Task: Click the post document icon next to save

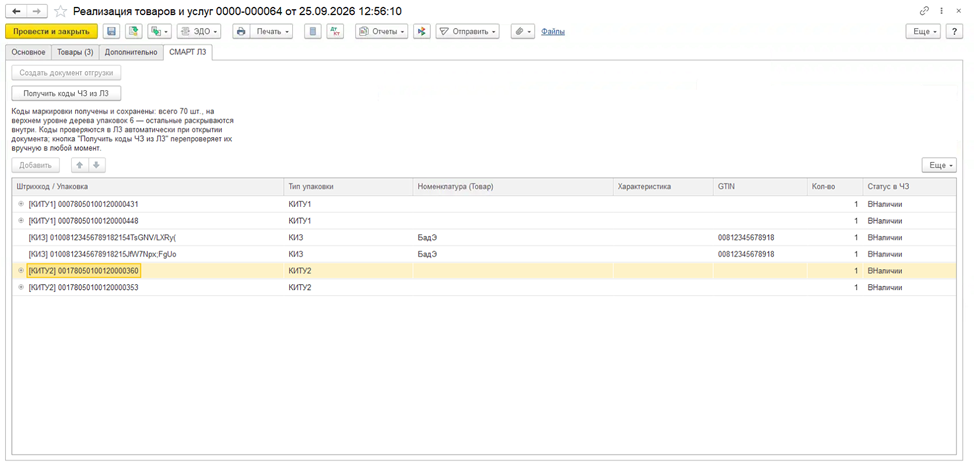Action: click(134, 32)
